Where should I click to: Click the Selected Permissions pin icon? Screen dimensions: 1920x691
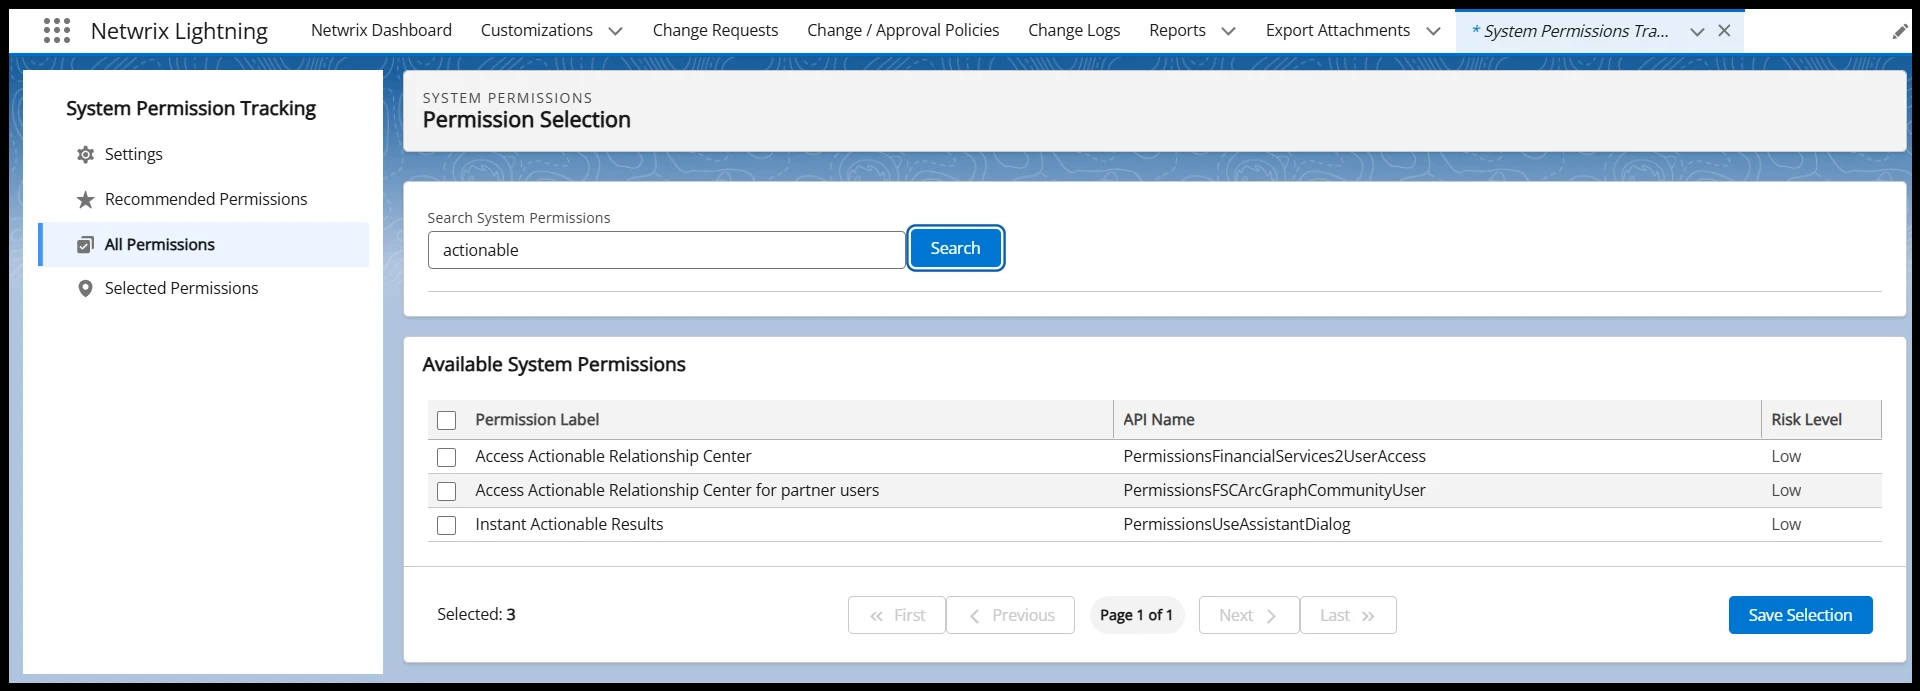coord(86,289)
